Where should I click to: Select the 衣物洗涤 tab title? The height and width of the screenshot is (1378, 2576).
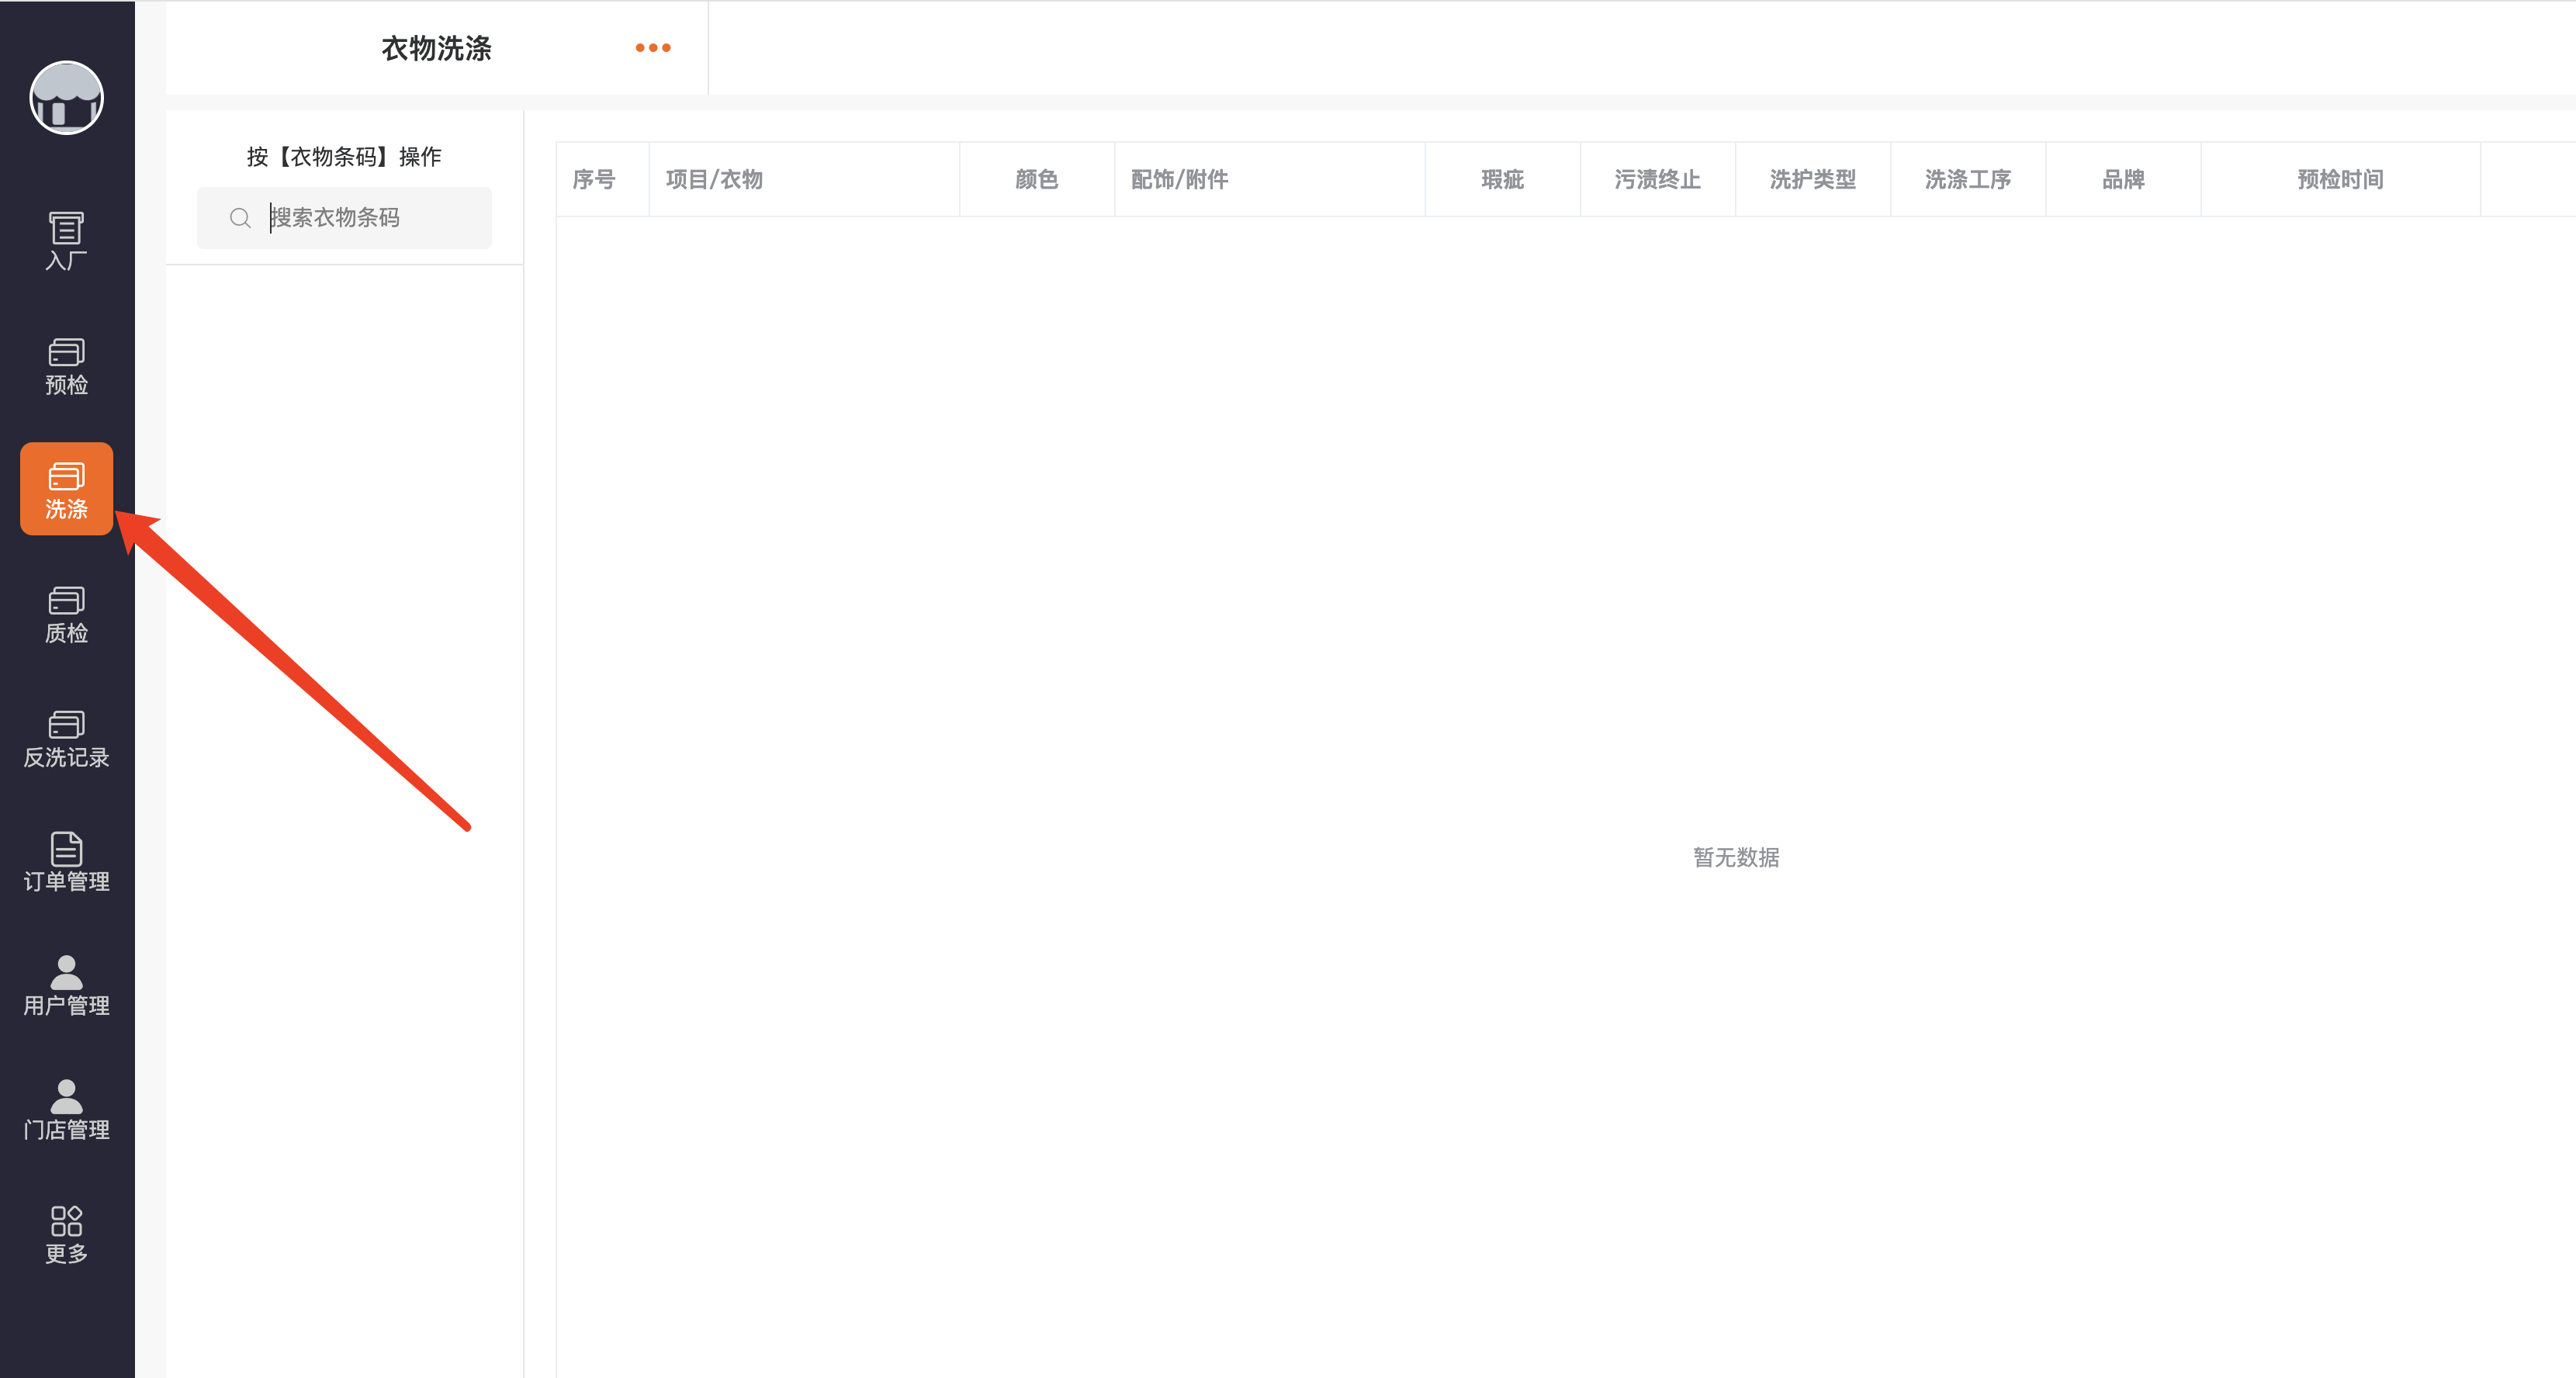pyautogui.click(x=436, y=48)
